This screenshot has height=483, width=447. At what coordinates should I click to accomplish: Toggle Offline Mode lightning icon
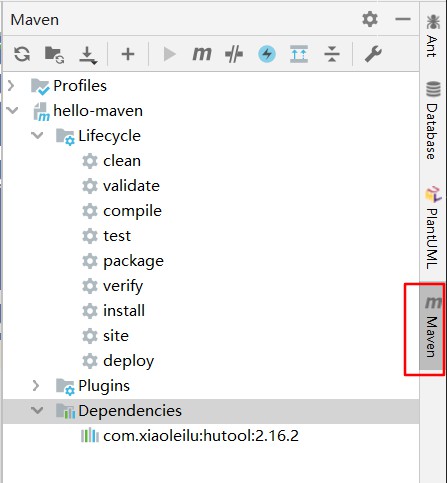coord(267,54)
